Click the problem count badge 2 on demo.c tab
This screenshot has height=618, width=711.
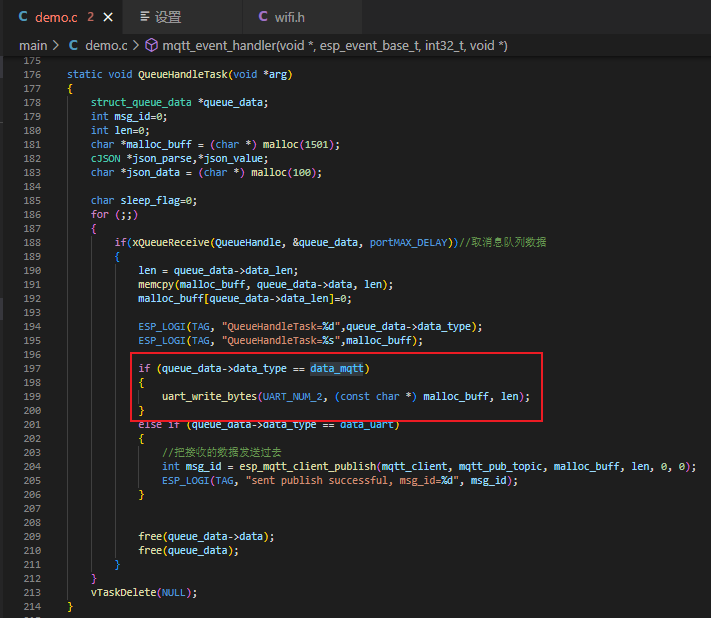pos(91,17)
